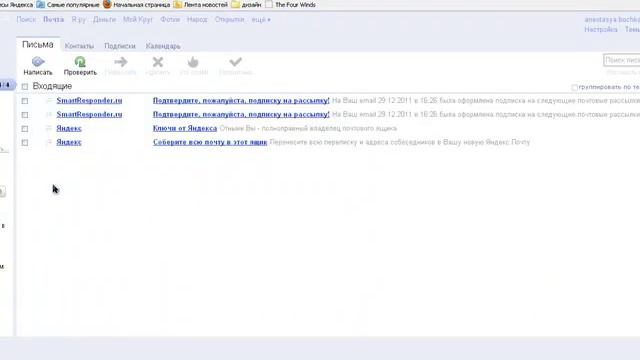The width and height of the screenshot is (640, 360).
Task: Open Настройка settings link
Action: pyautogui.click(x=600, y=29)
